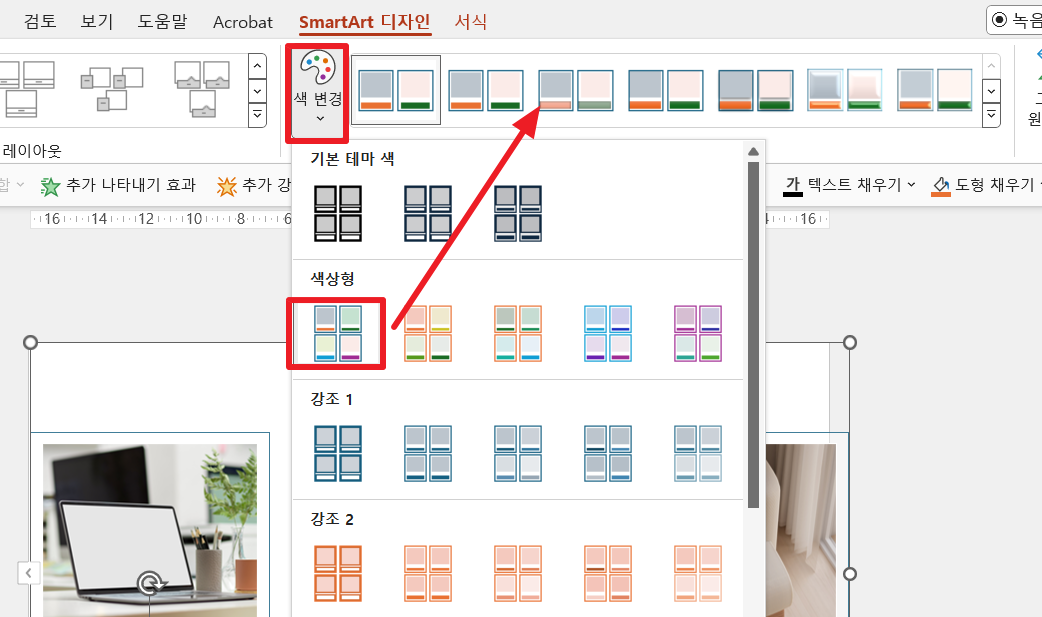Select first SmartArt style in the style gallery

click(x=395, y=90)
